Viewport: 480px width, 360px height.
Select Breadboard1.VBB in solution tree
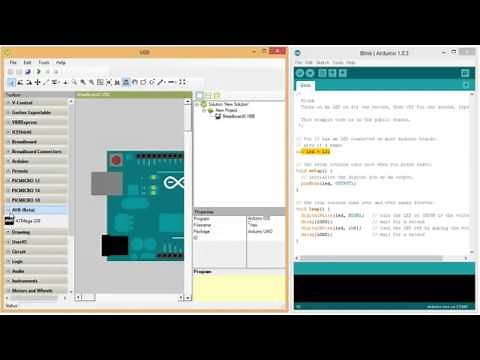tap(239, 116)
